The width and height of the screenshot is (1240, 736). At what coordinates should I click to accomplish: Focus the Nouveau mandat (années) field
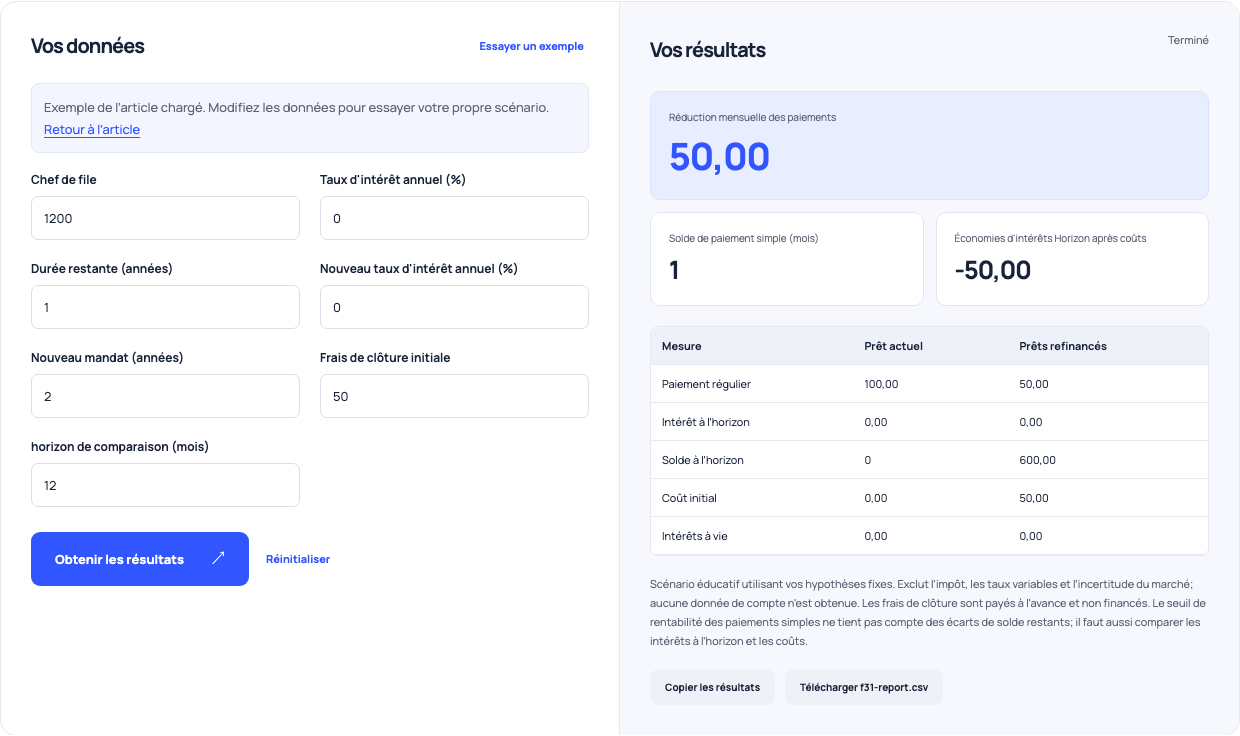coord(165,396)
